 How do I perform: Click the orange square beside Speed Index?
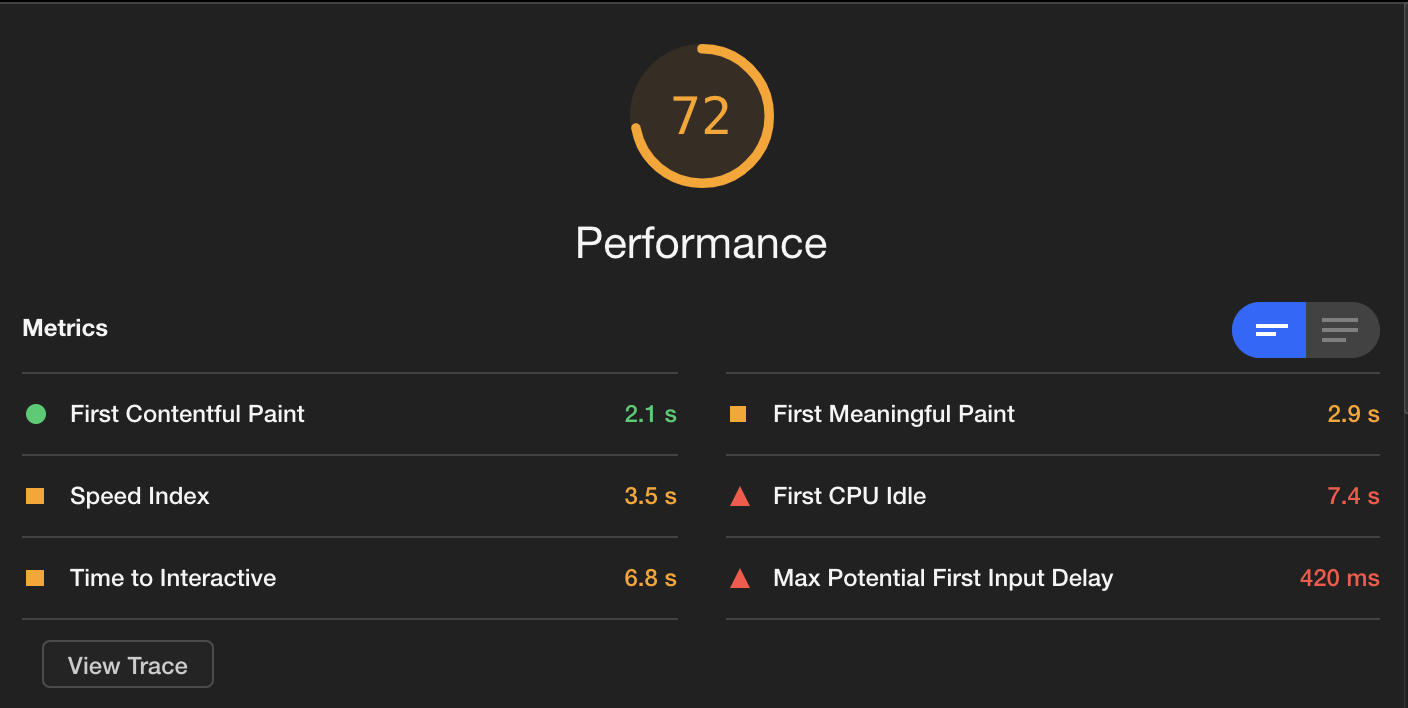coord(35,496)
